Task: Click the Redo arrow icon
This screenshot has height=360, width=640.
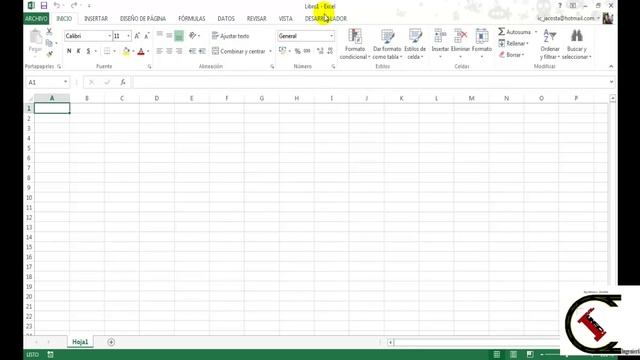Action: coord(73,6)
